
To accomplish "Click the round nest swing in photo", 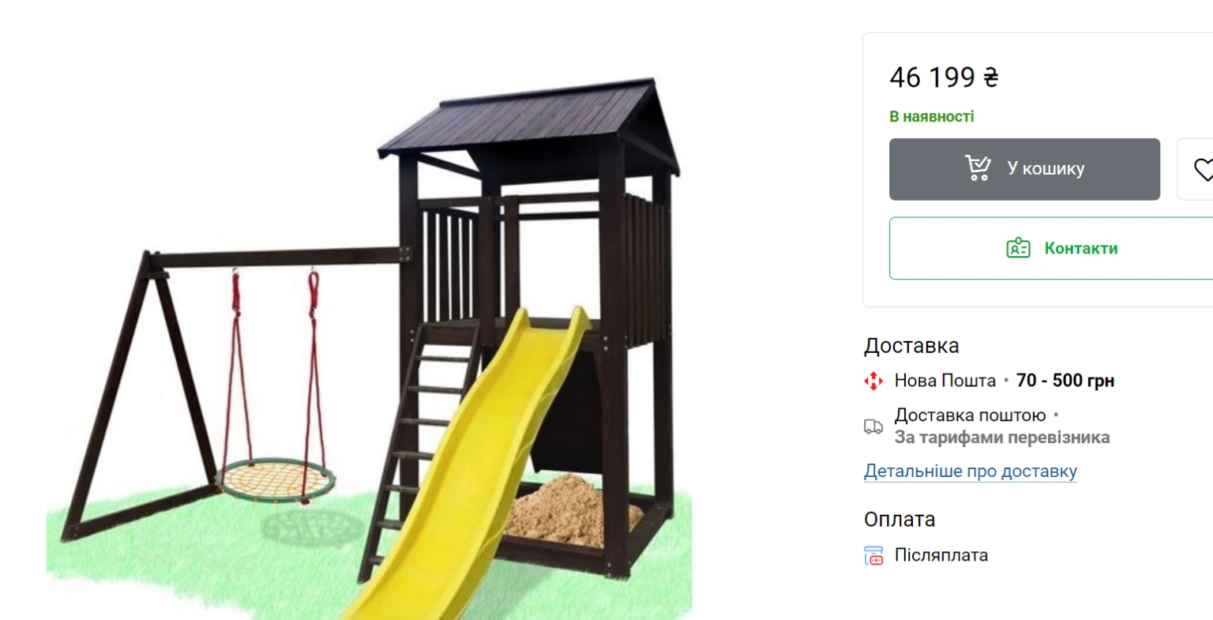I will (x=276, y=480).
